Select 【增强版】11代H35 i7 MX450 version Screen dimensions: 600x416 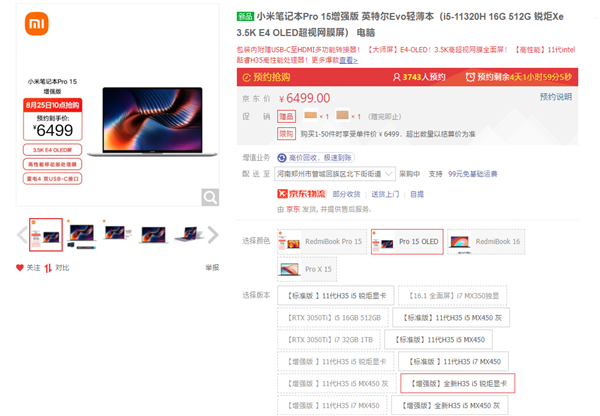click(x=332, y=405)
